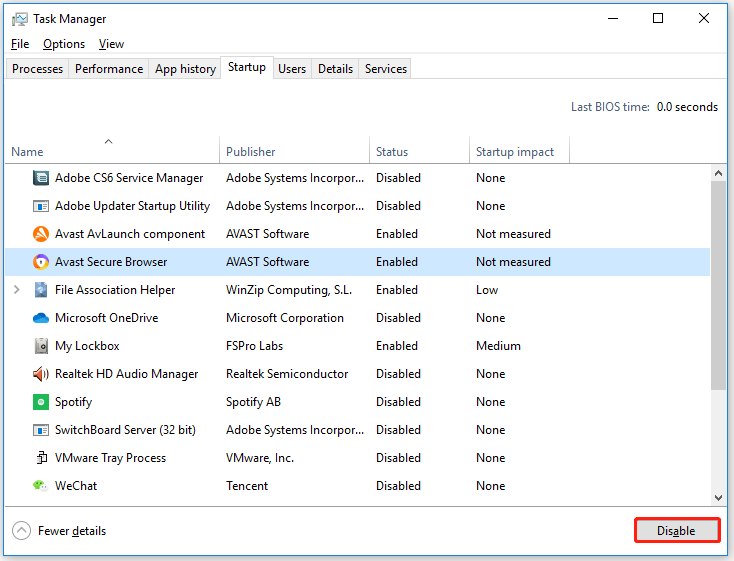Viewport: 734px width, 561px height.
Task: Click the Task Manager title bar icon
Action: tap(20, 19)
